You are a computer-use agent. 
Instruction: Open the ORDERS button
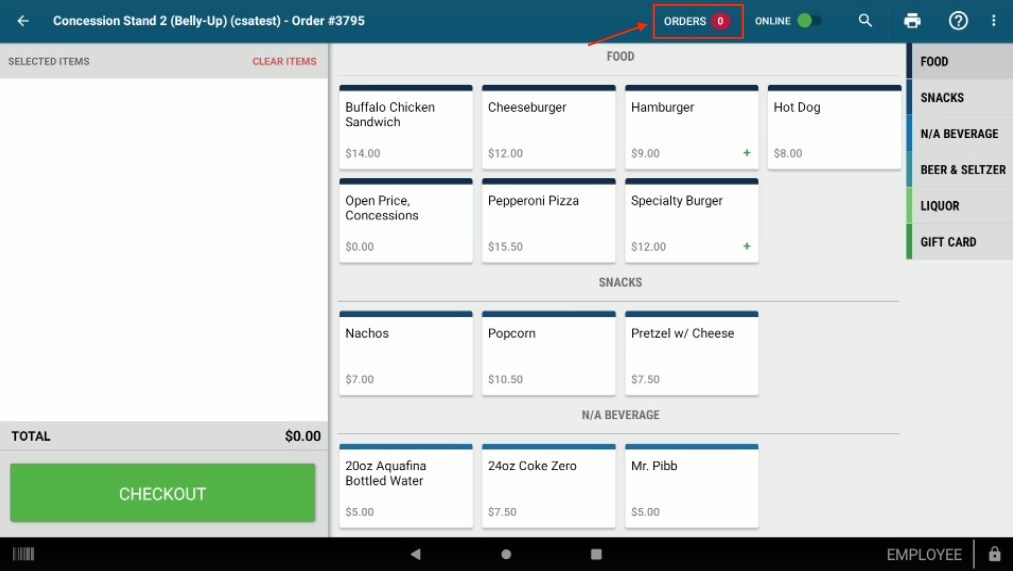[698, 21]
